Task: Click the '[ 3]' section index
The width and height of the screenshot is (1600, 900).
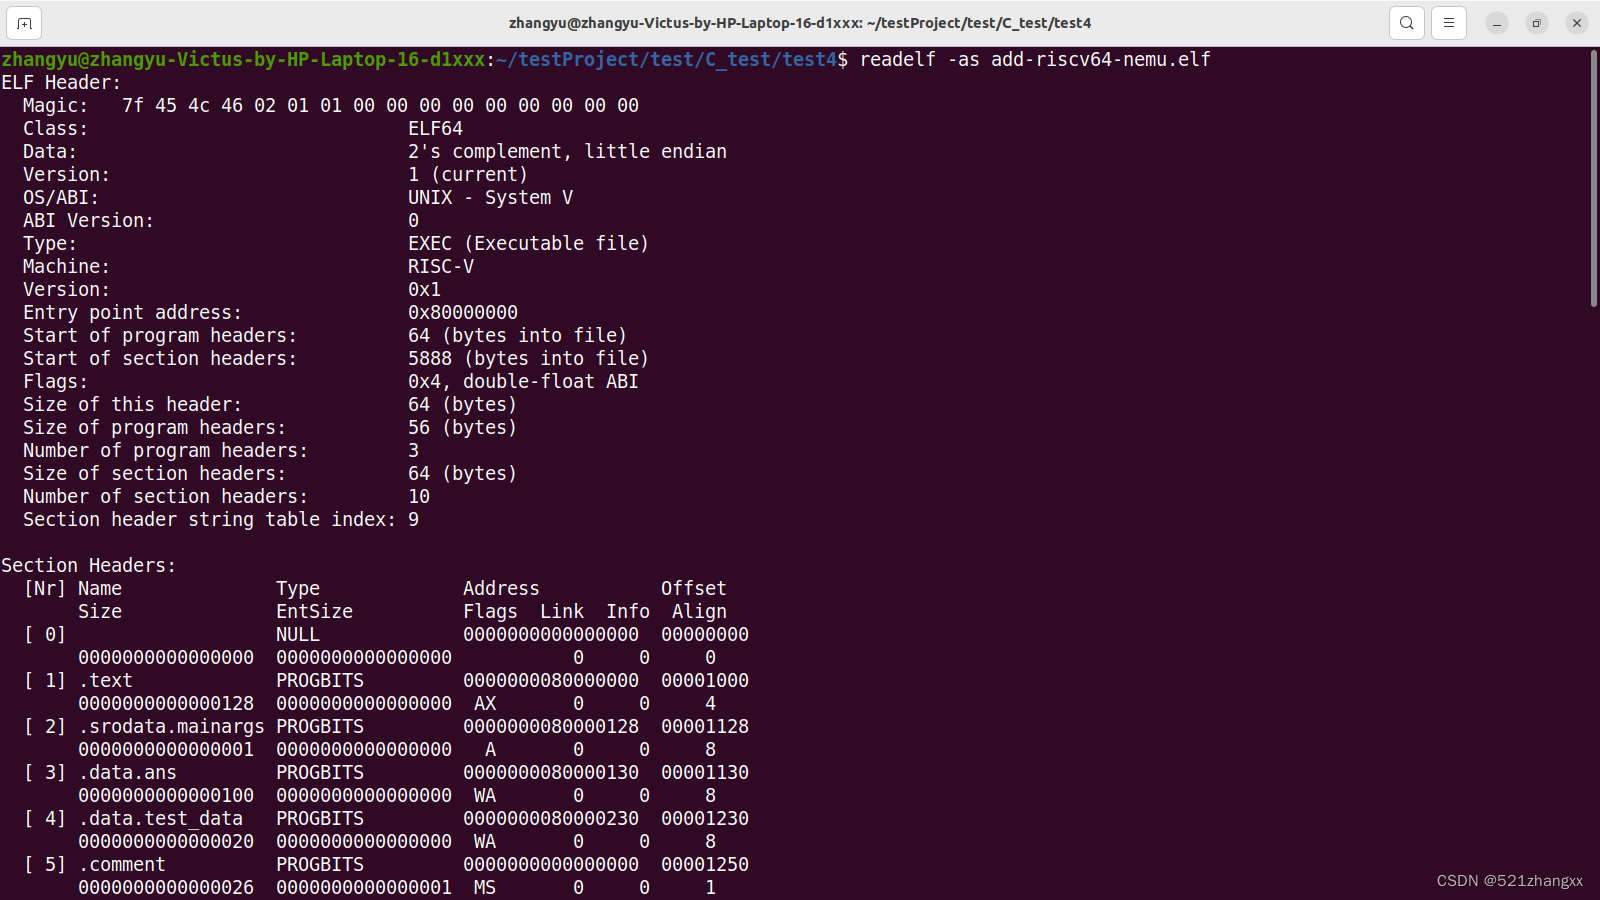Action: 45,772
